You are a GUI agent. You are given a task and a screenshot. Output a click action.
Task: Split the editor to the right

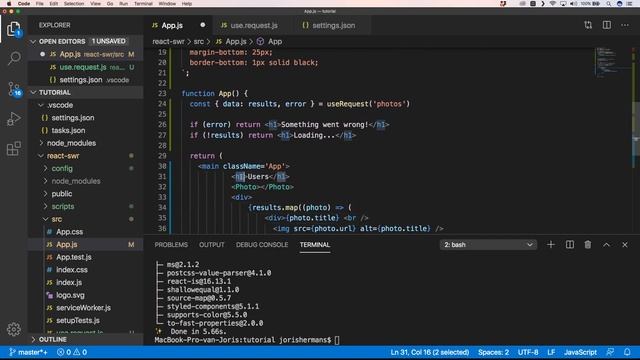[607, 25]
